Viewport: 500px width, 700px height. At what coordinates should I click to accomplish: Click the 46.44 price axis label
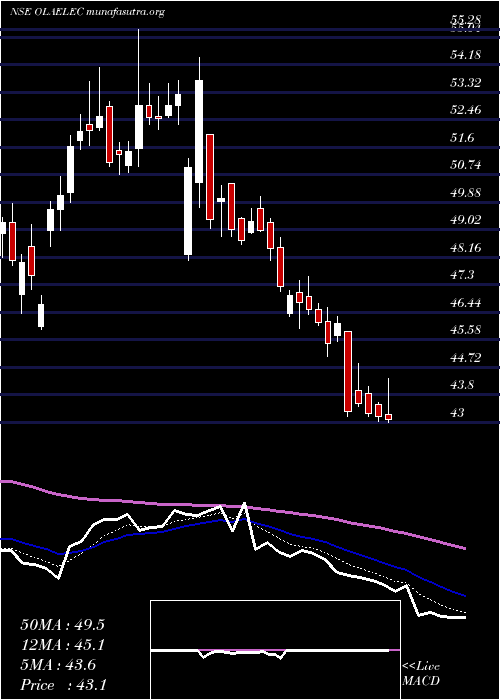coord(466,303)
